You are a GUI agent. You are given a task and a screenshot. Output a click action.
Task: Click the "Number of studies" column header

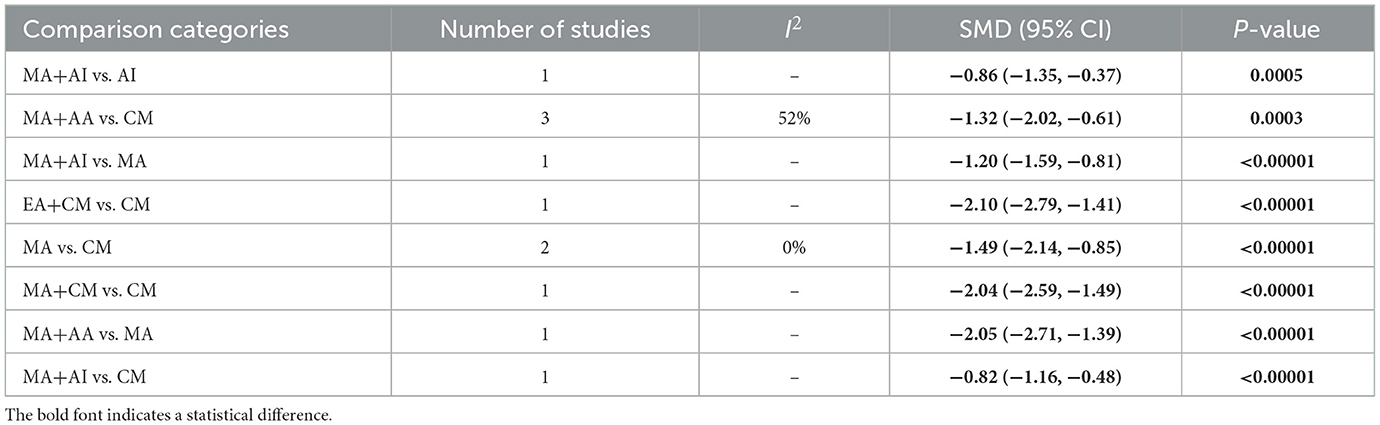click(x=546, y=30)
